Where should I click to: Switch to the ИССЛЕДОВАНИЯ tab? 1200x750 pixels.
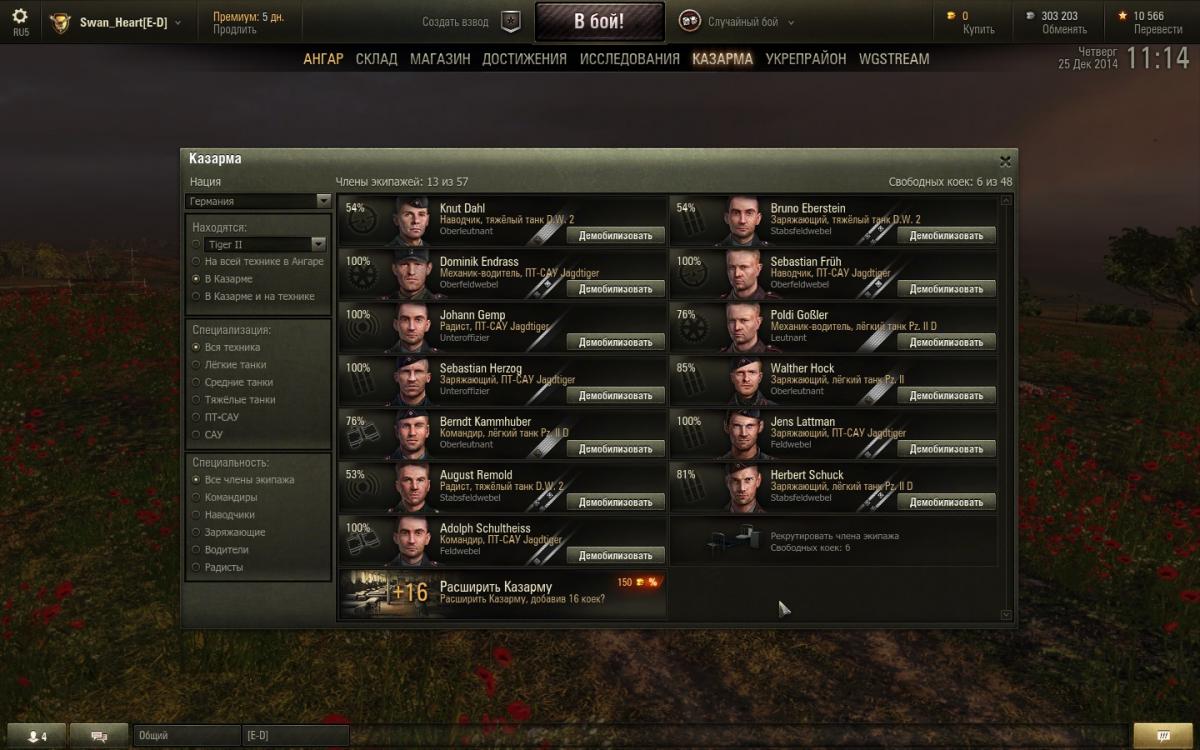630,59
